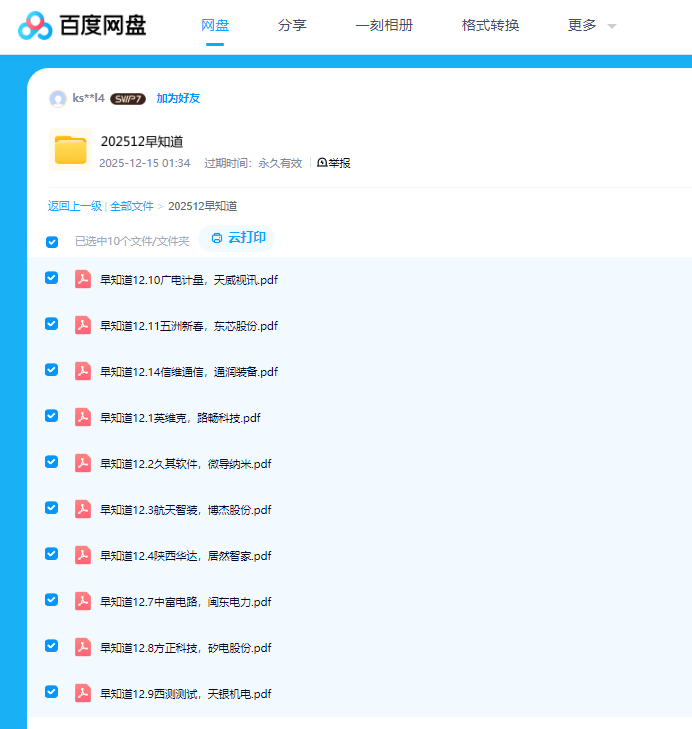This screenshot has height=729, width=692.
Task: Open file 早知道12.8方正科技，矽电股份.pdf
Action: click(186, 648)
